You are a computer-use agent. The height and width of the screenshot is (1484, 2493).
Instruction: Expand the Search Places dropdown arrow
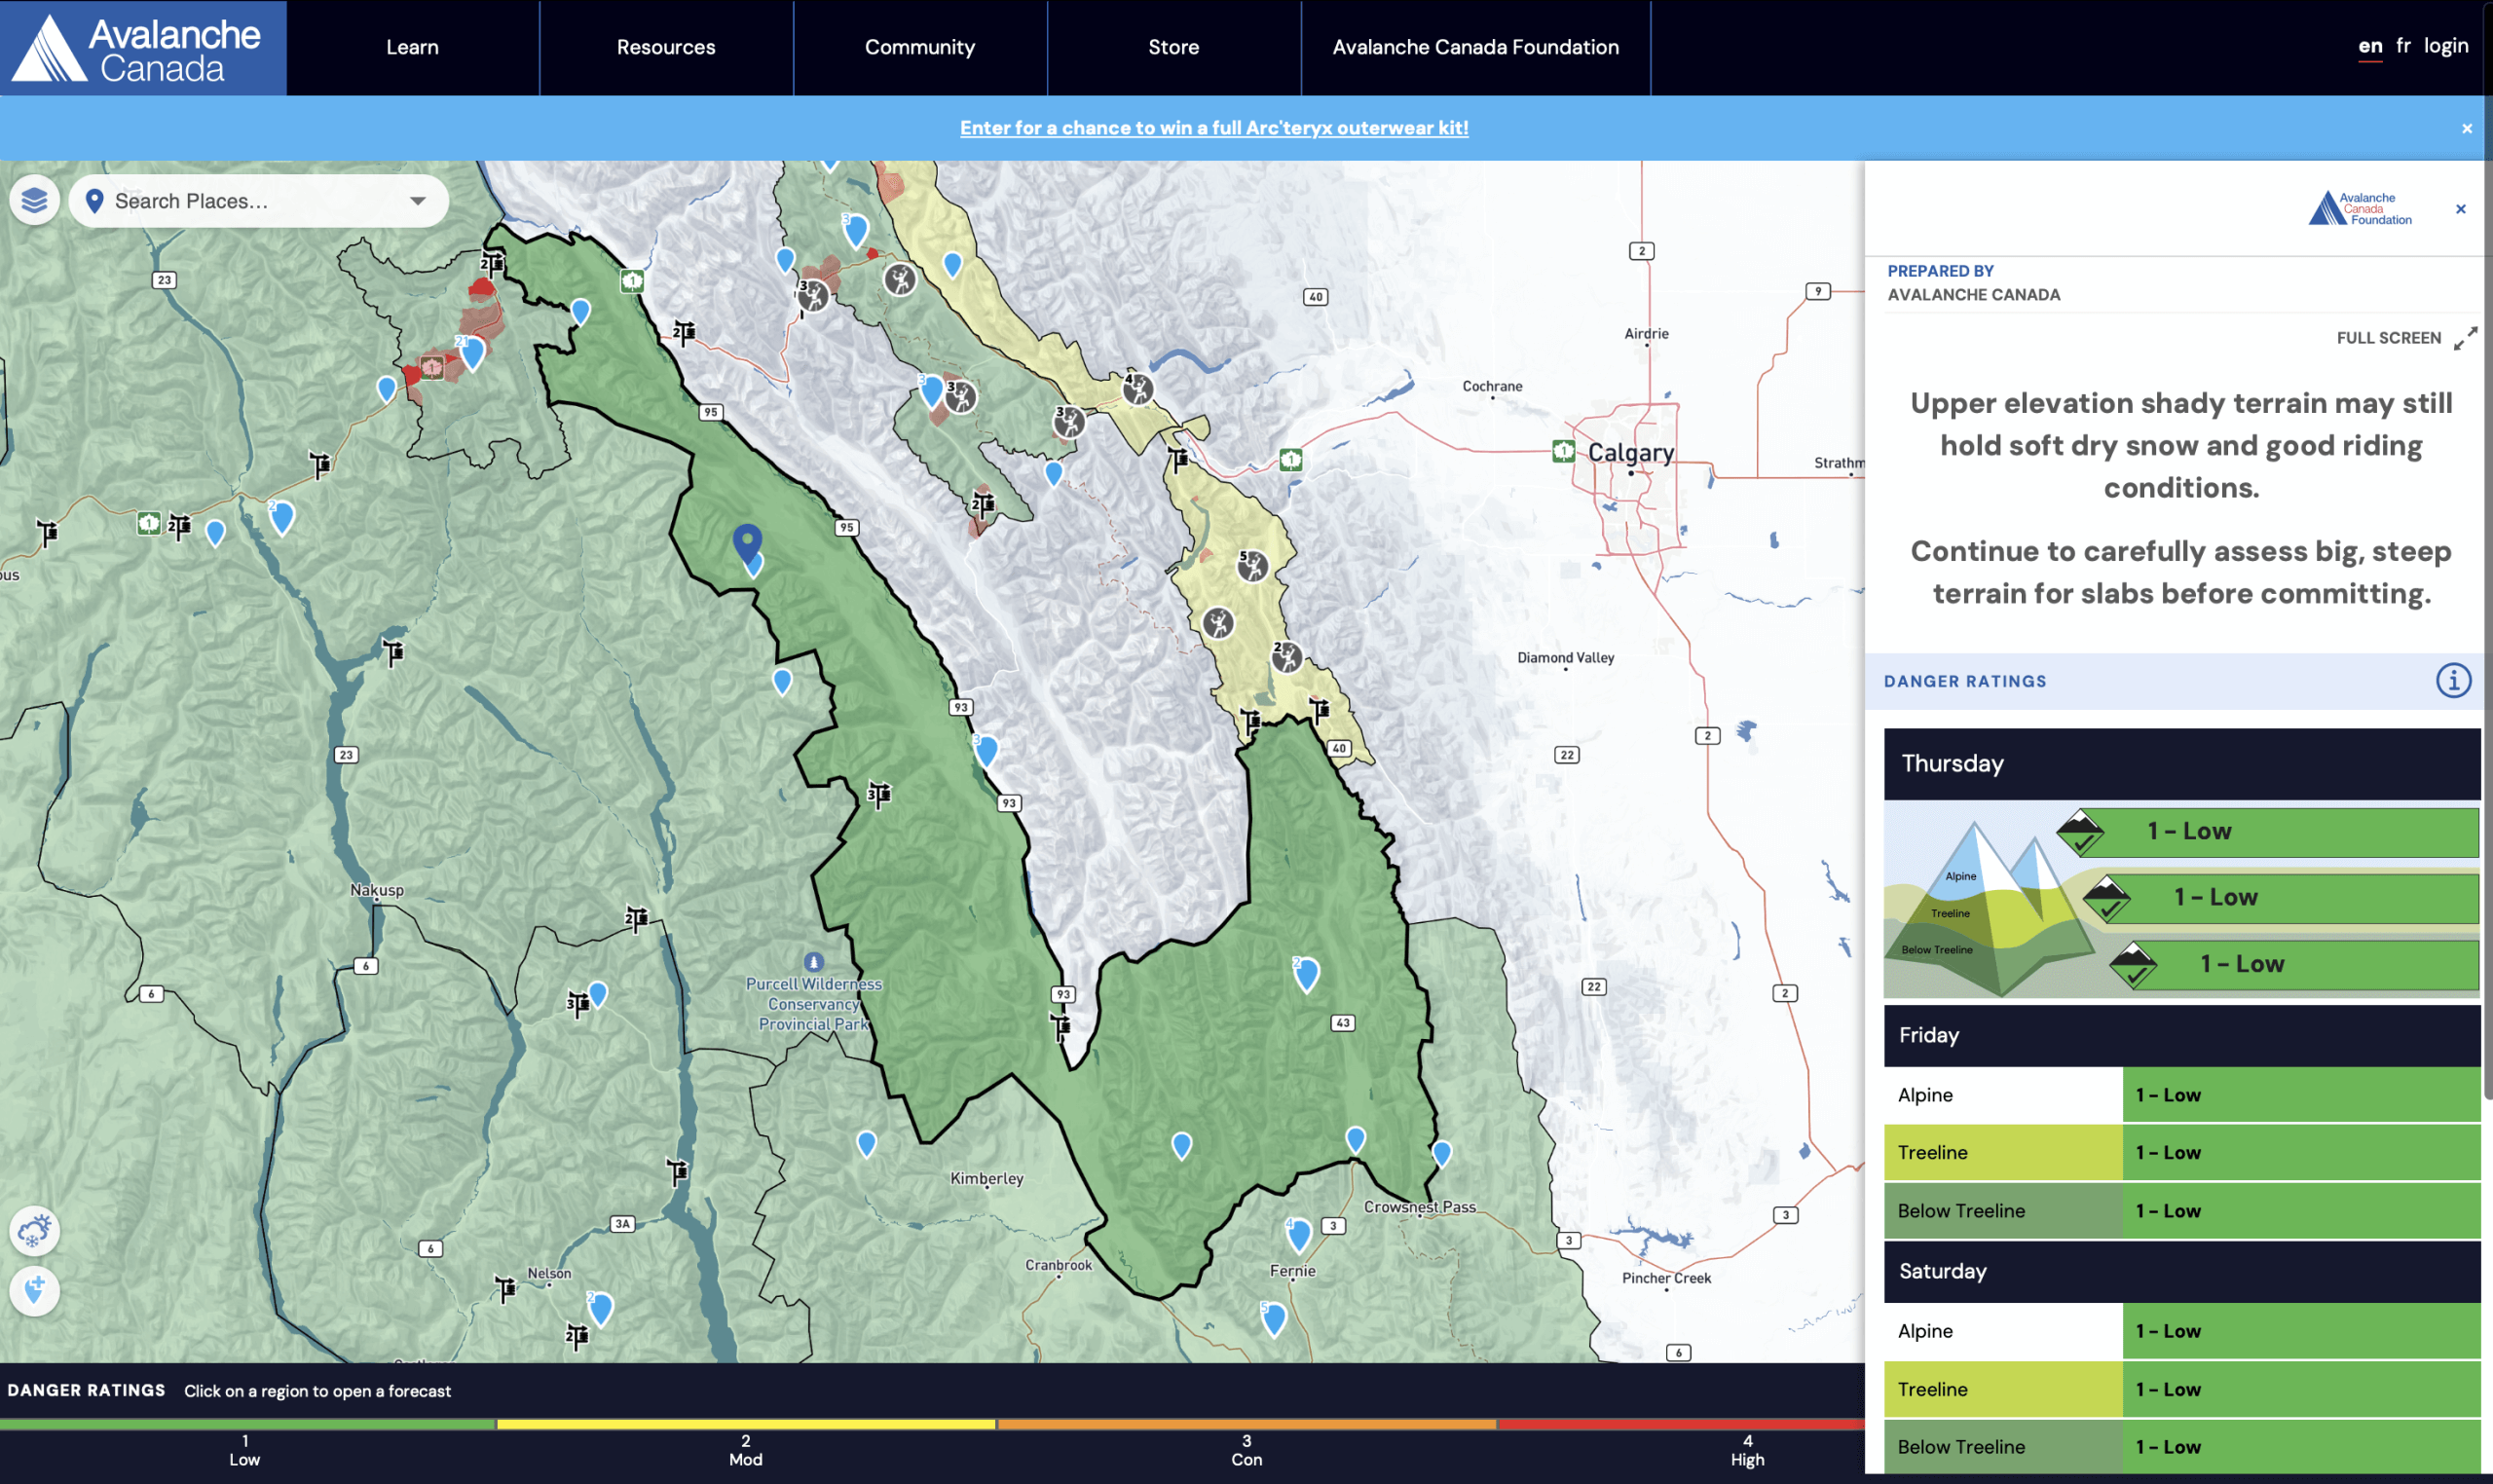(x=418, y=201)
